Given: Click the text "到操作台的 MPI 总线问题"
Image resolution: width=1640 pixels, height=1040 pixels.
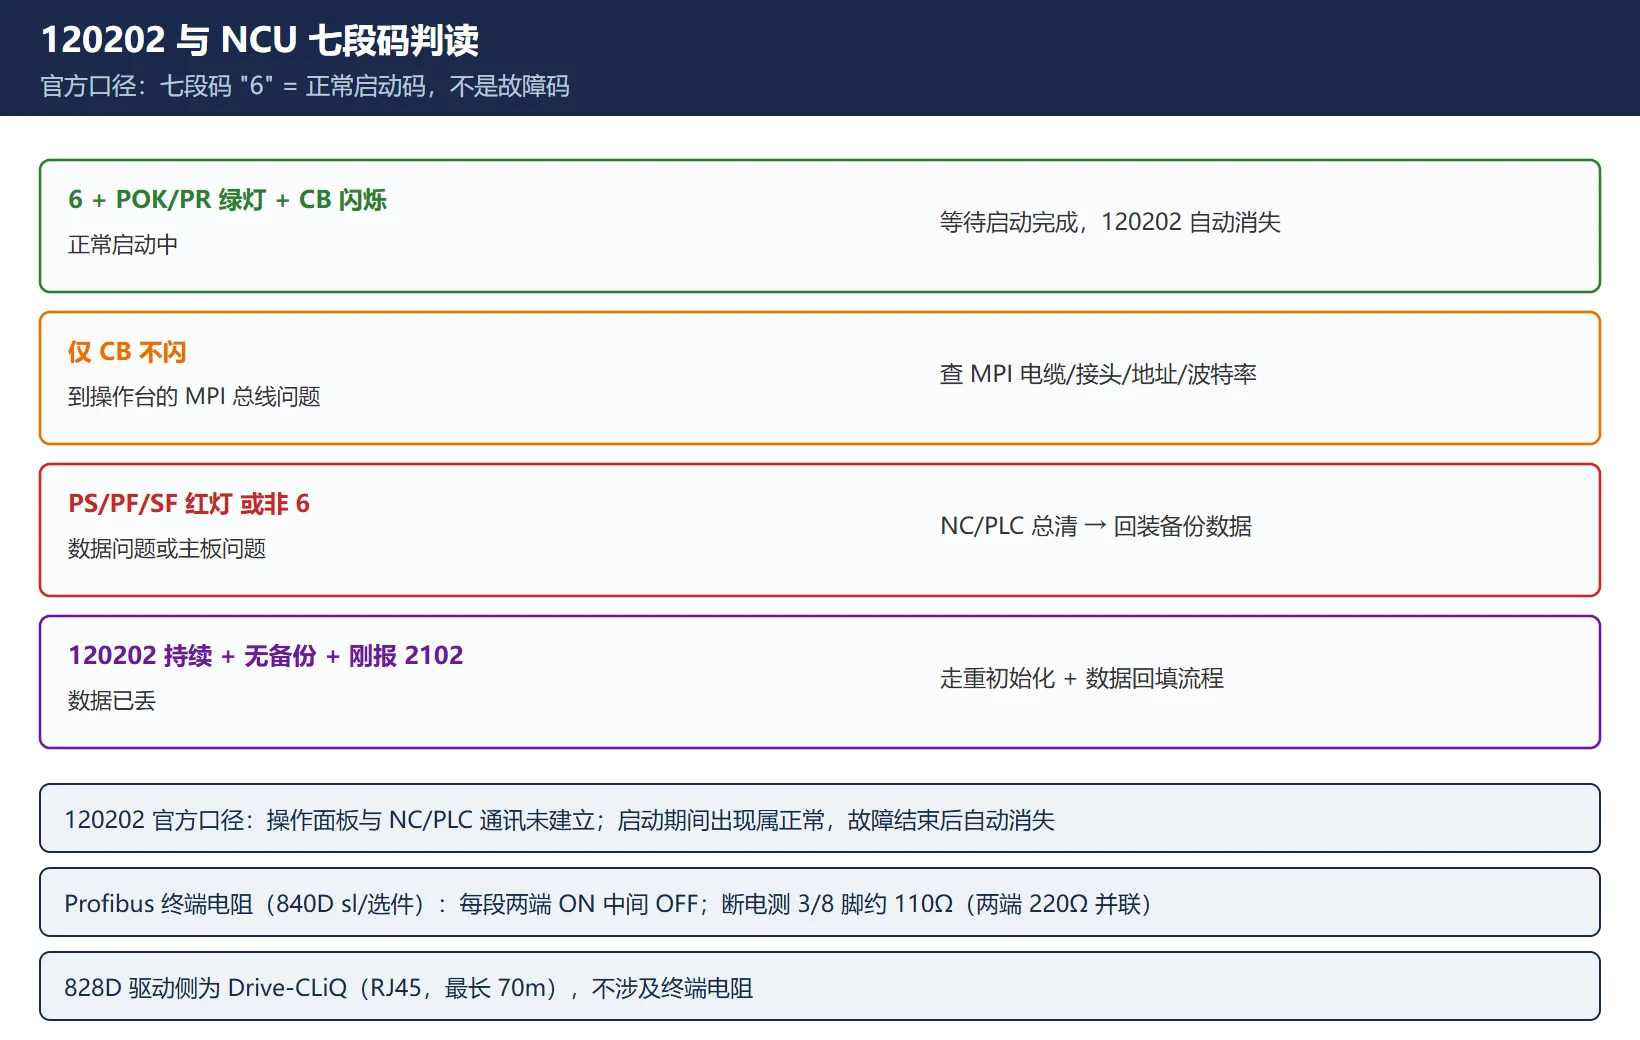Looking at the screenshot, I should tap(194, 397).
